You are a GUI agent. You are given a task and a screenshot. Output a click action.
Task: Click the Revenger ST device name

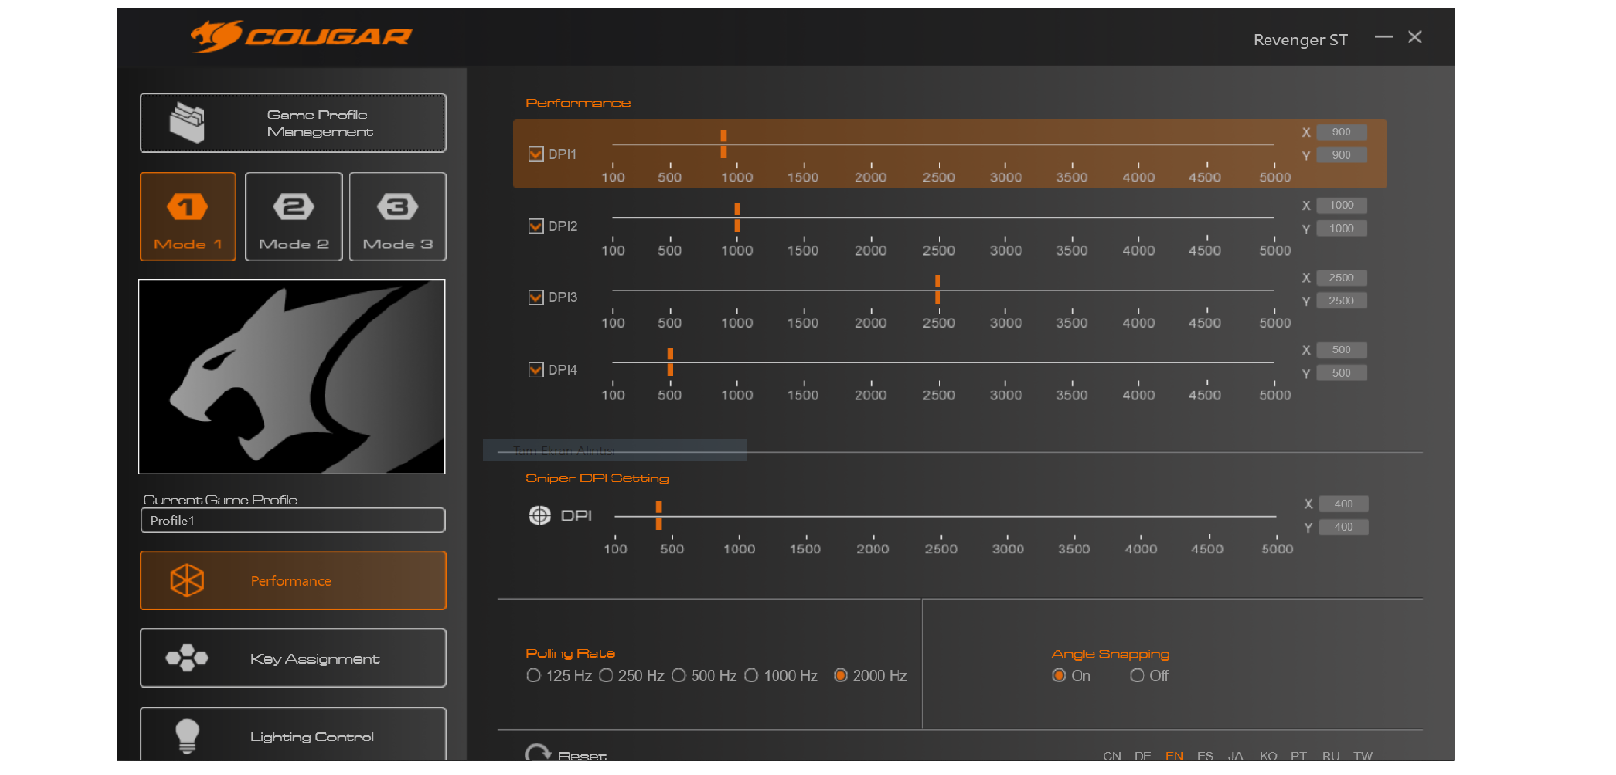click(1301, 40)
